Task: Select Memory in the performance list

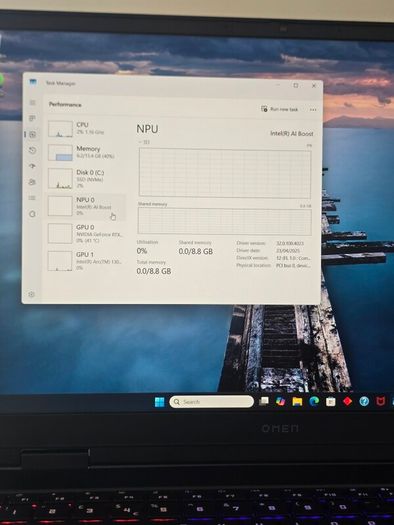Action: click(85, 152)
